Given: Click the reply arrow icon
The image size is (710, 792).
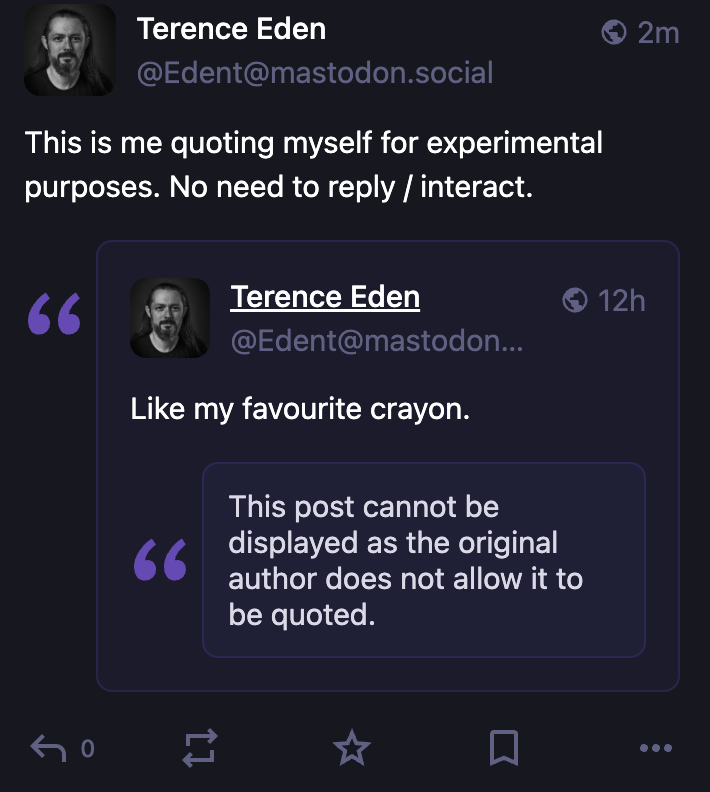Looking at the screenshot, I should (49, 747).
